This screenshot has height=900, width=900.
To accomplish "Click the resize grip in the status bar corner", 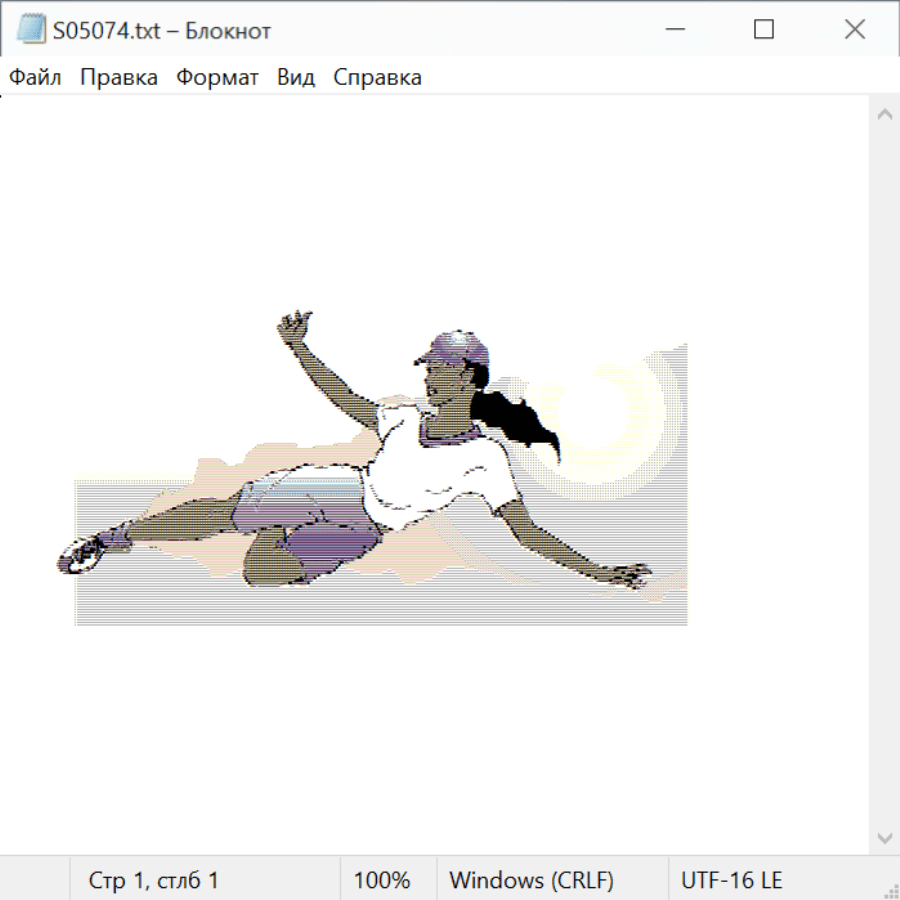I will pyautogui.click(x=890, y=890).
